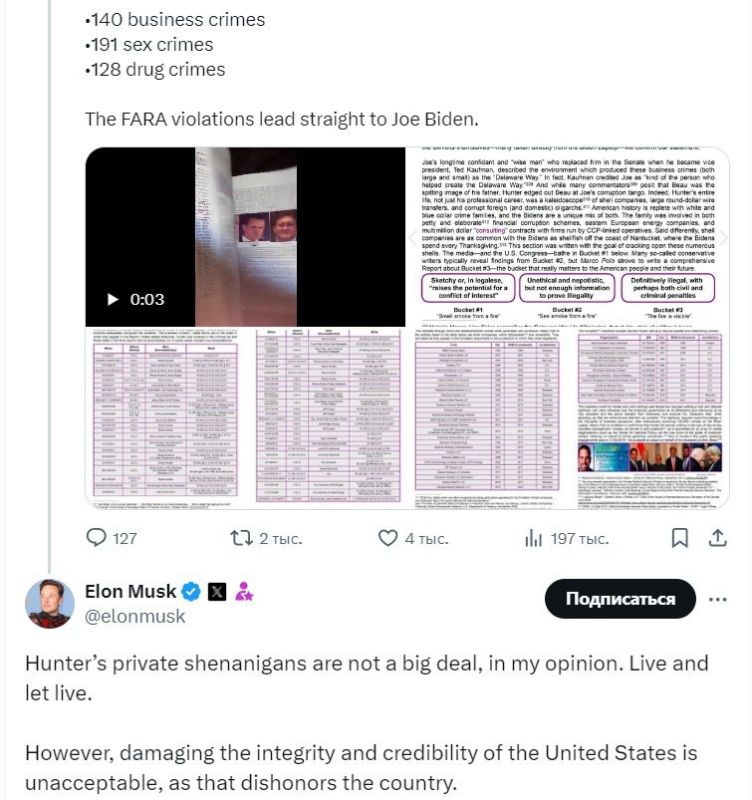Open Elon Musk's profile picture
The width and height of the screenshot is (752, 800).
click(x=49, y=603)
